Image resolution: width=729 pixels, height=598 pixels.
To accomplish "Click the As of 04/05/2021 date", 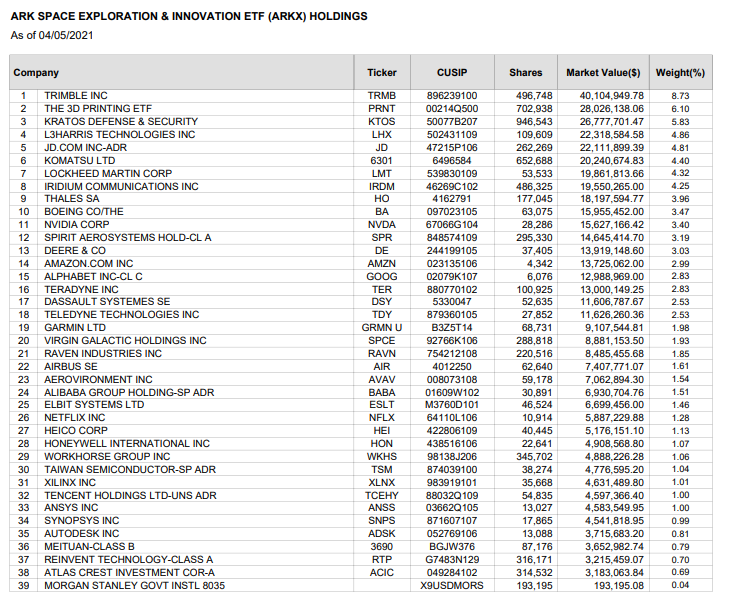I will [x=52, y=36].
